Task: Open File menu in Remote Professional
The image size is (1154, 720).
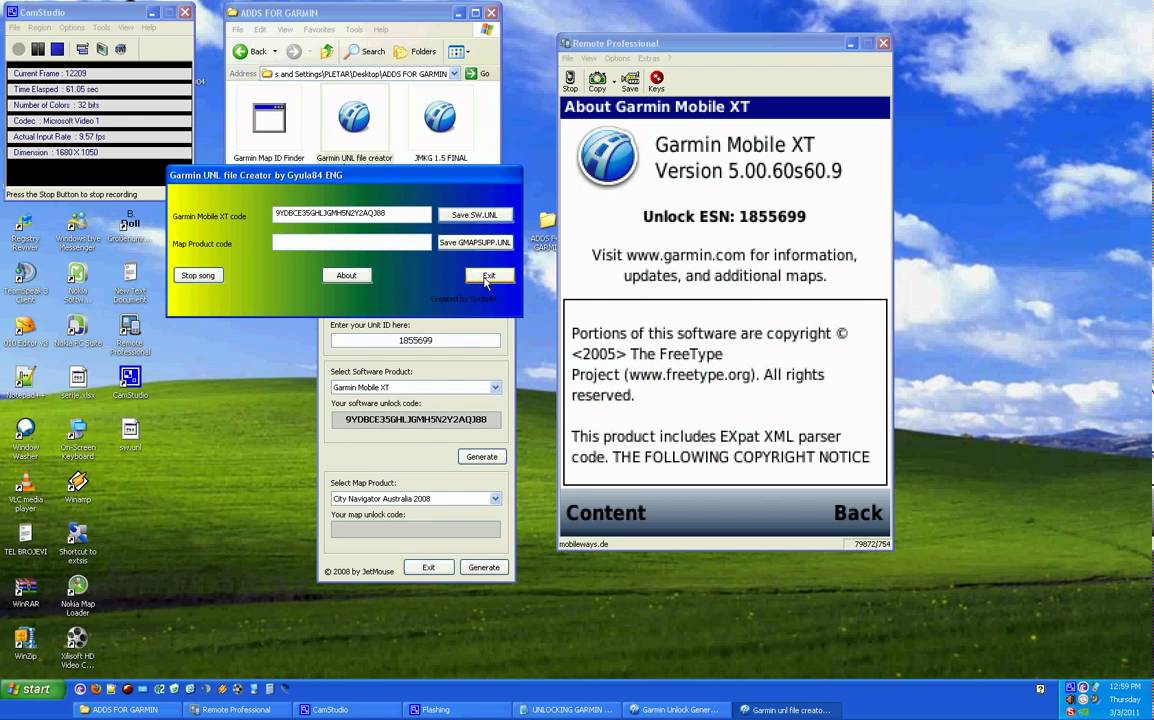Action: (x=567, y=58)
